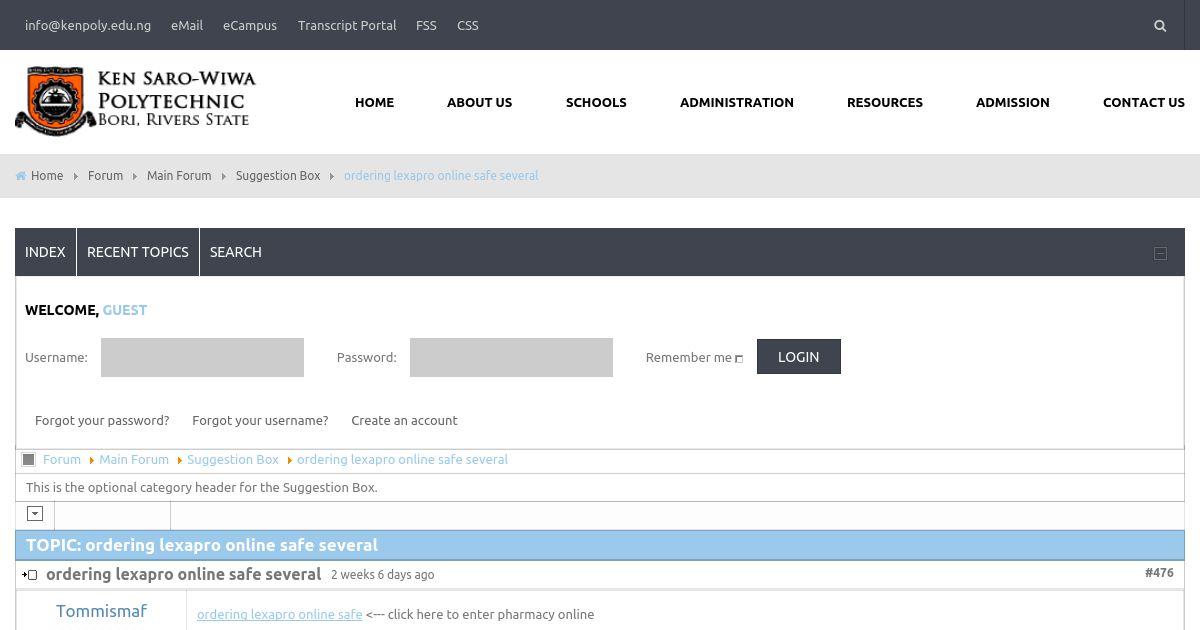
Task: Open the ADMISSION menu
Action: coord(1013,102)
